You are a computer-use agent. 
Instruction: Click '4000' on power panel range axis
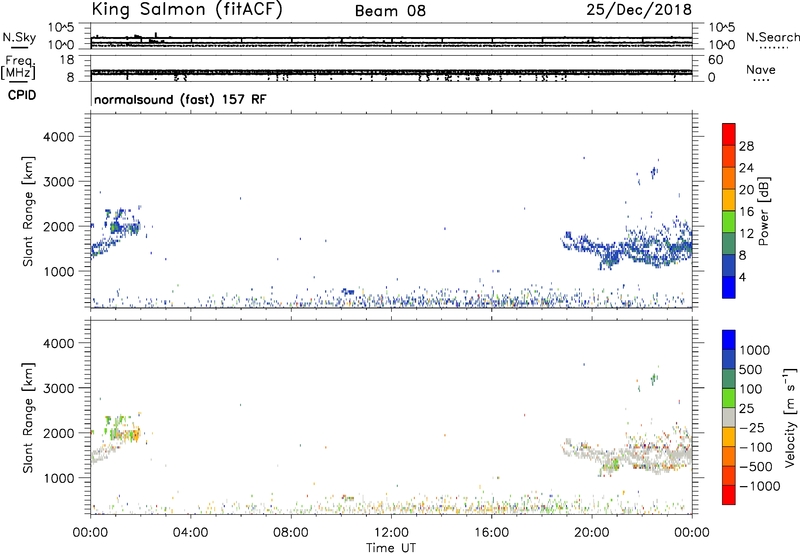pyautogui.click(x=59, y=137)
